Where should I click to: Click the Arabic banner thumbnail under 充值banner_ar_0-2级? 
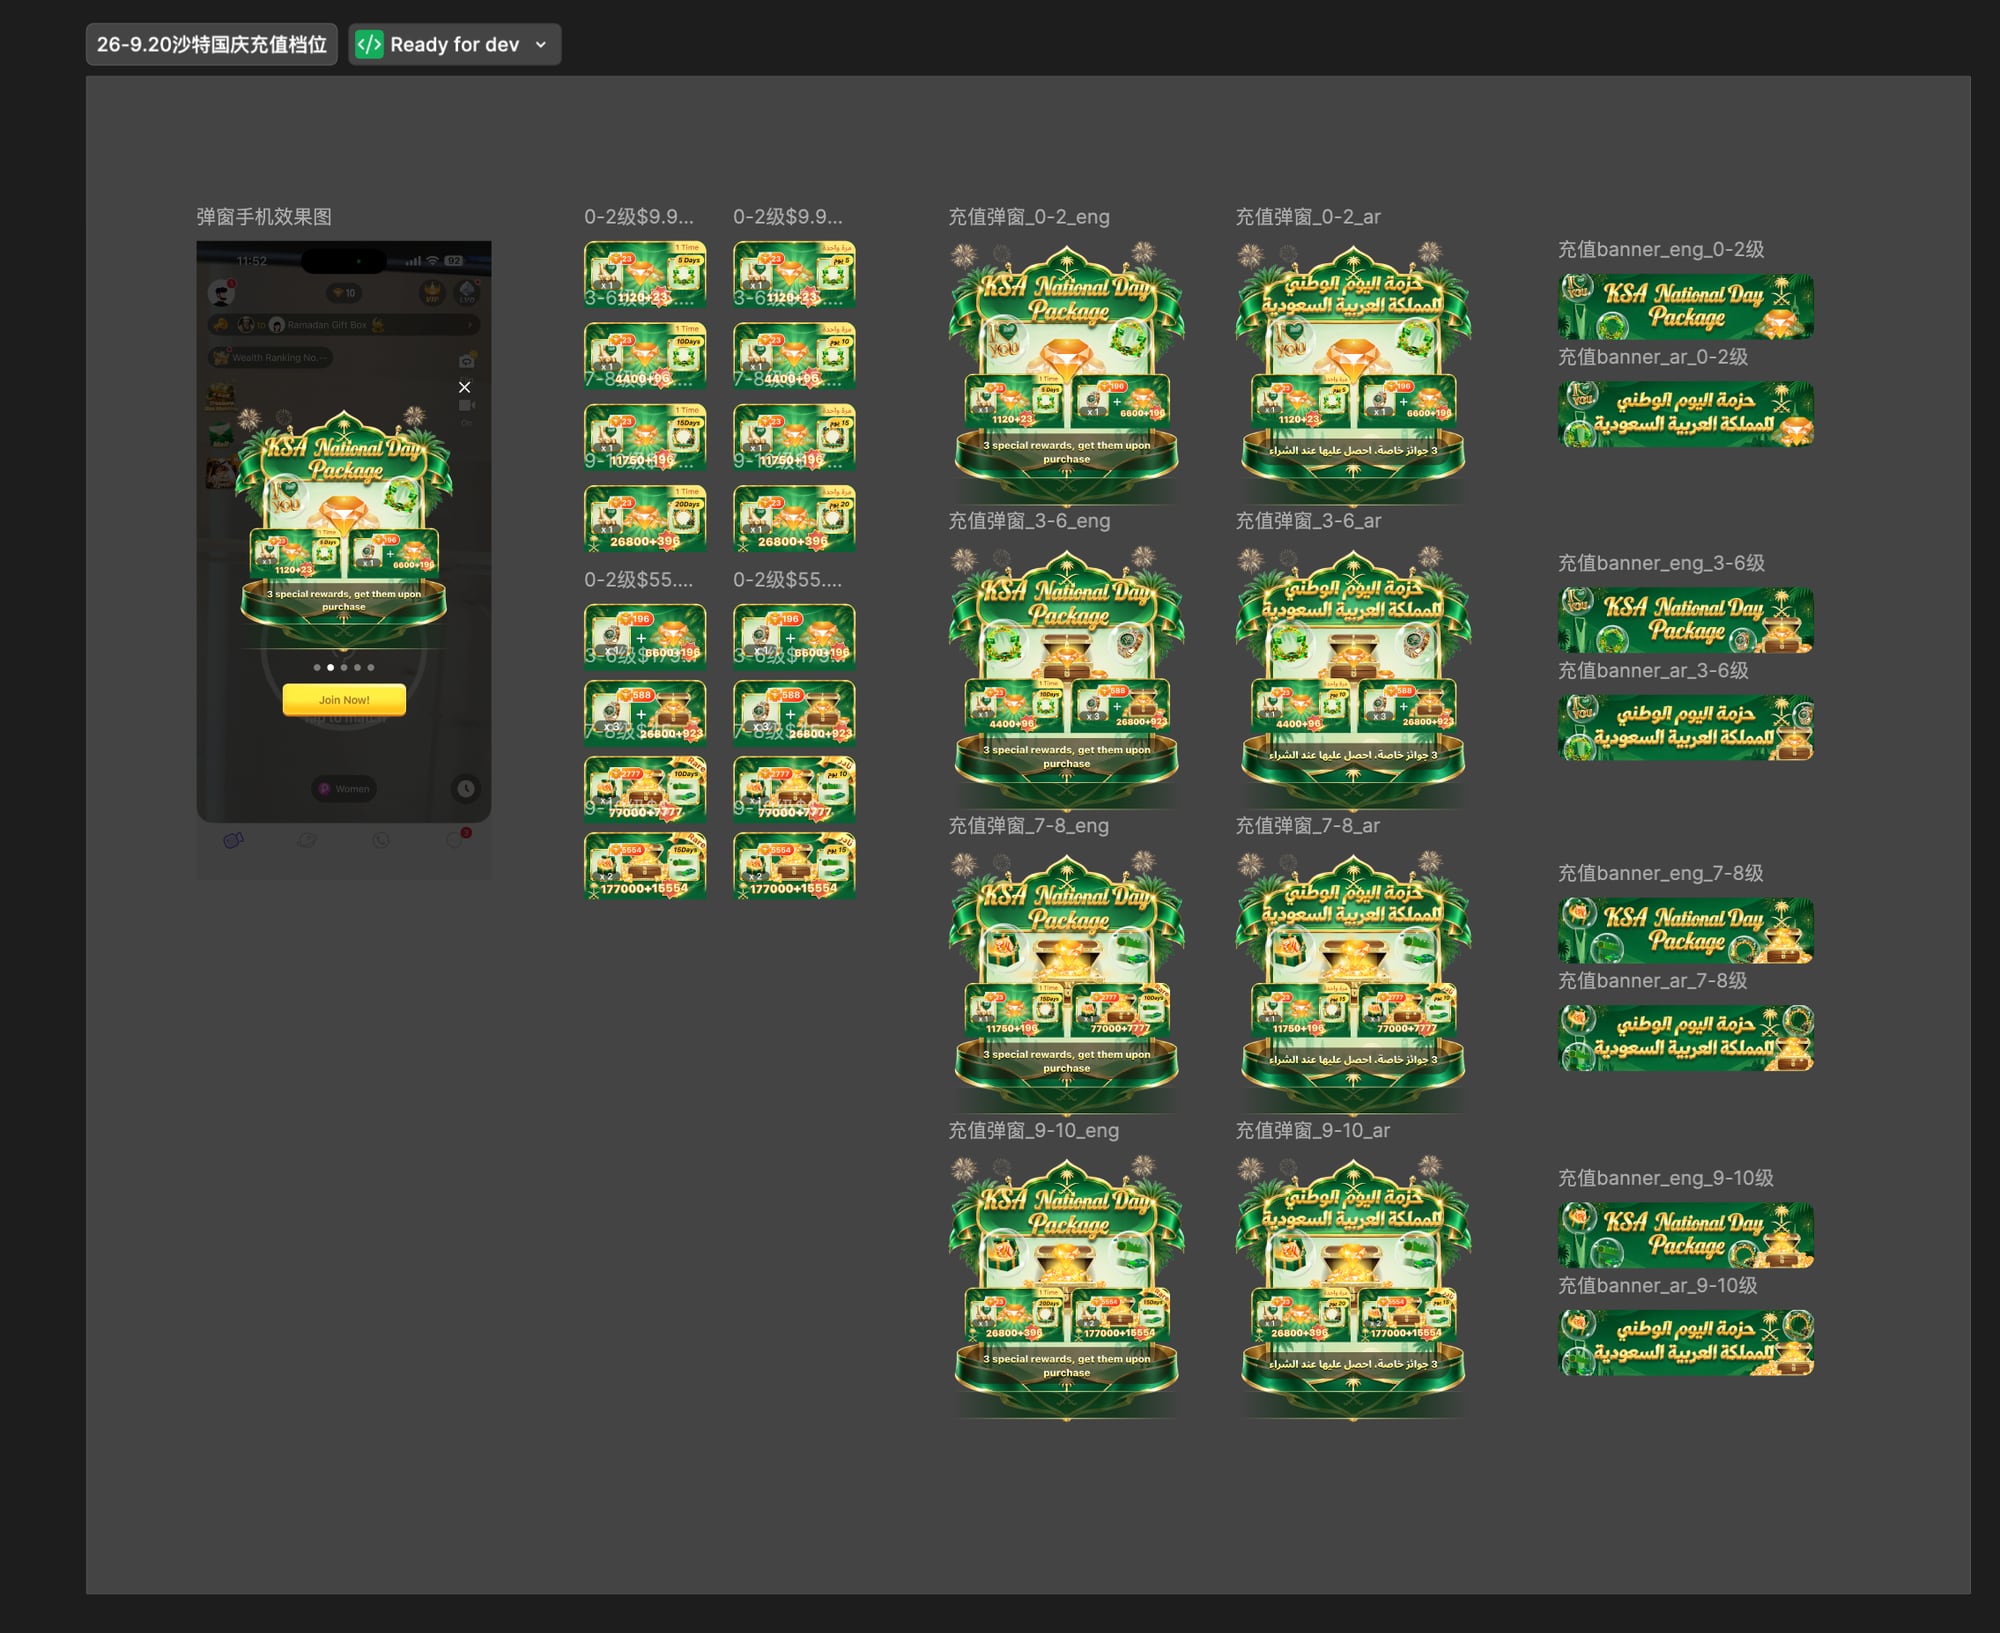[x=1686, y=414]
